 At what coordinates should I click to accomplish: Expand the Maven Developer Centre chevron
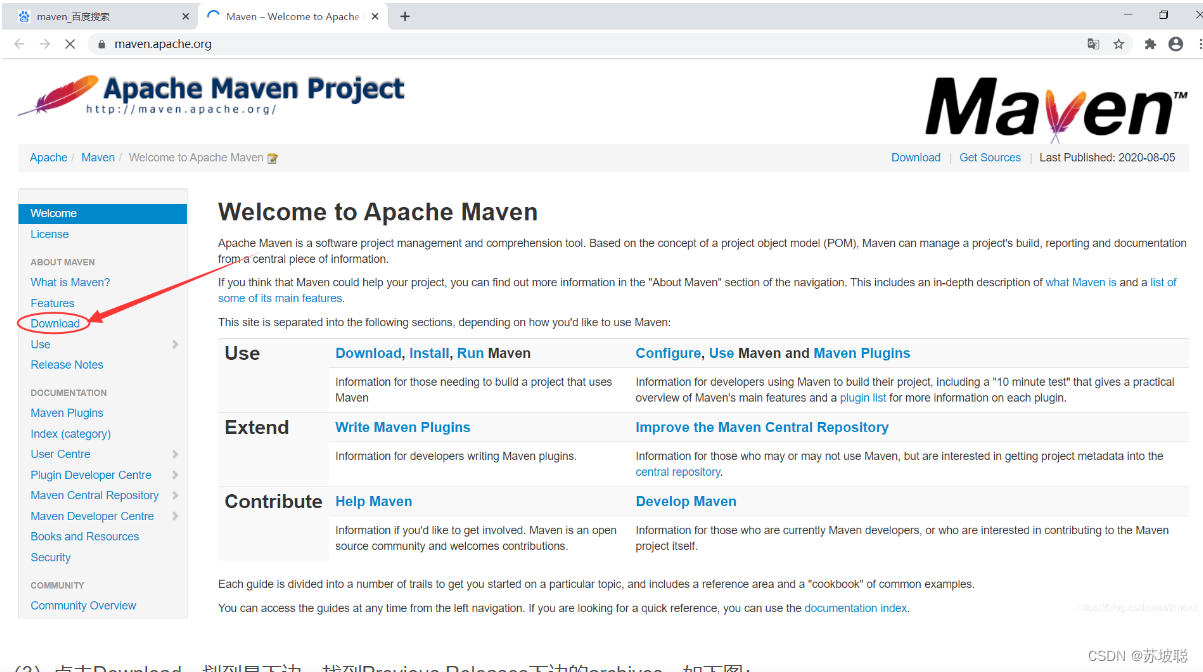(175, 516)
